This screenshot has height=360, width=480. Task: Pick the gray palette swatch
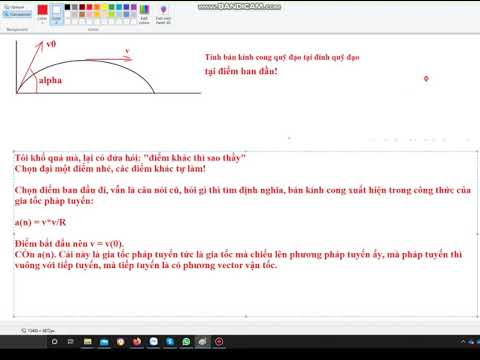pyautogui.click(x=75, y=7)
